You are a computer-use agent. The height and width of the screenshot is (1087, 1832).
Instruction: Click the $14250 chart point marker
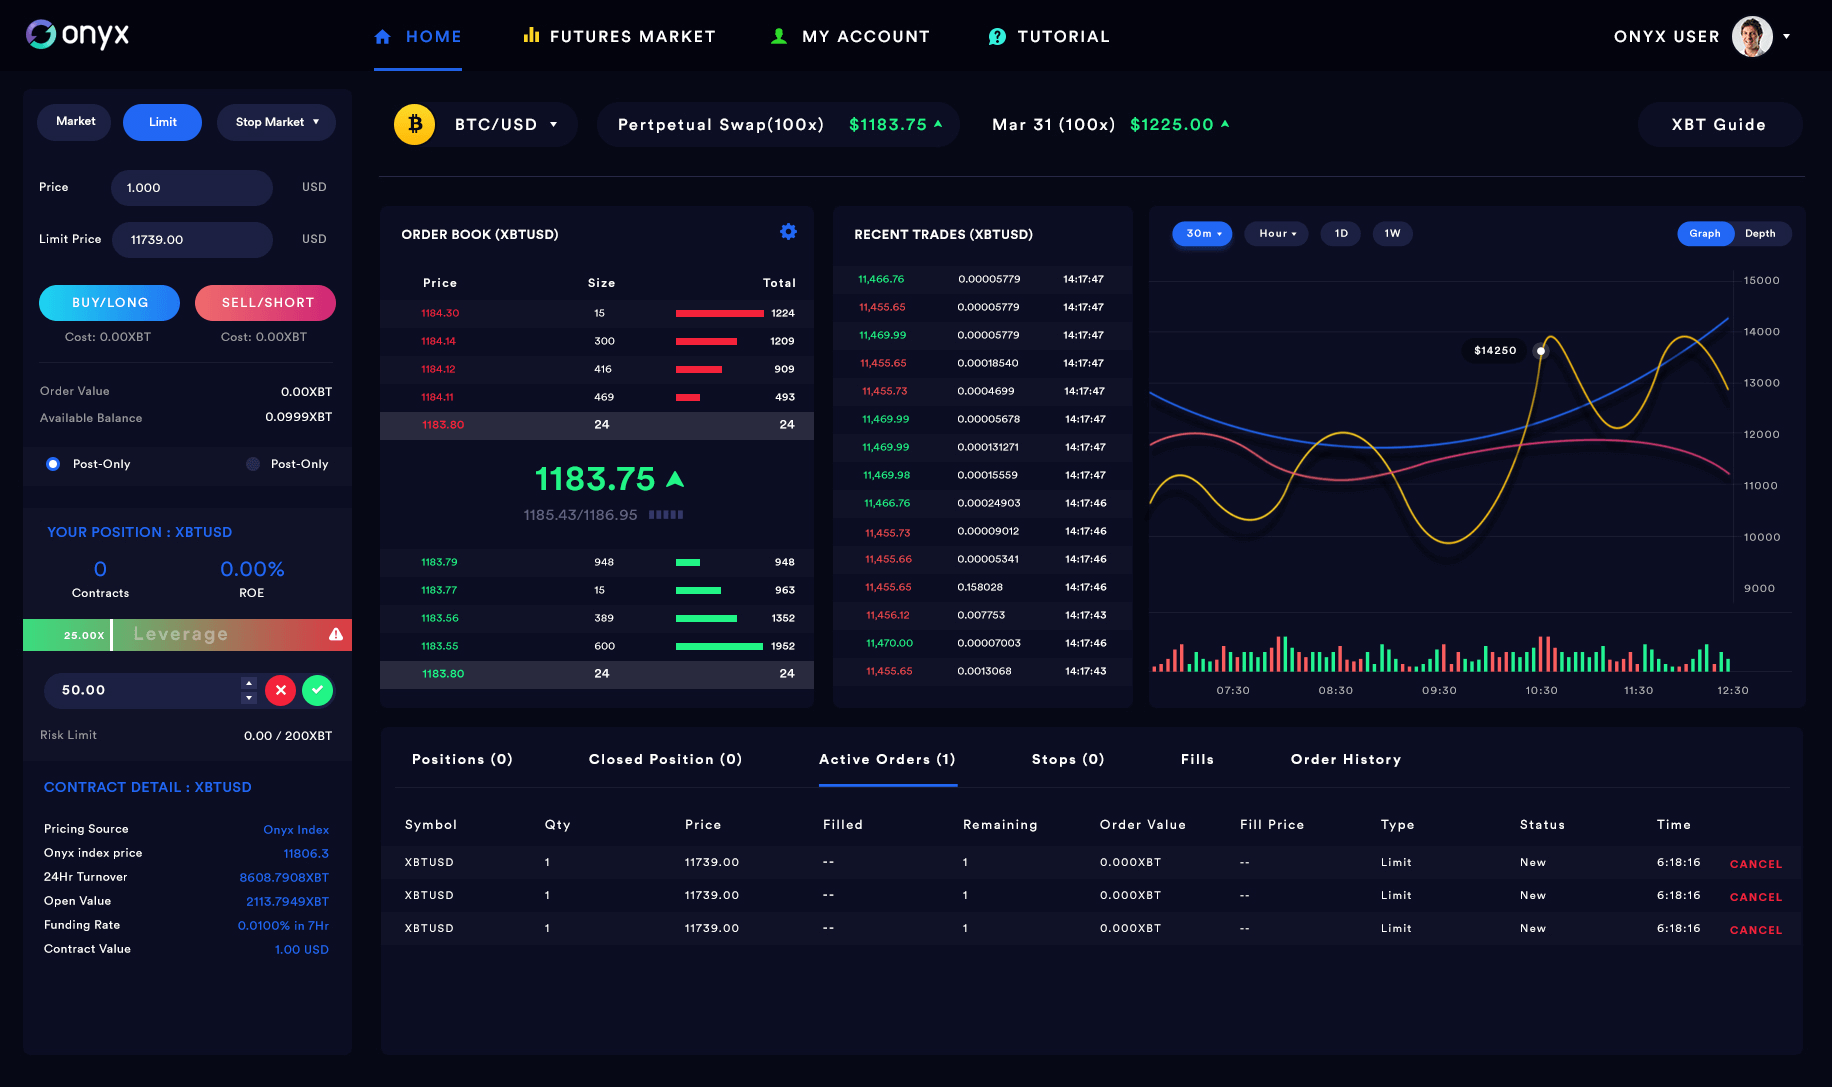pyautogui.click(x=1541, y=351)
